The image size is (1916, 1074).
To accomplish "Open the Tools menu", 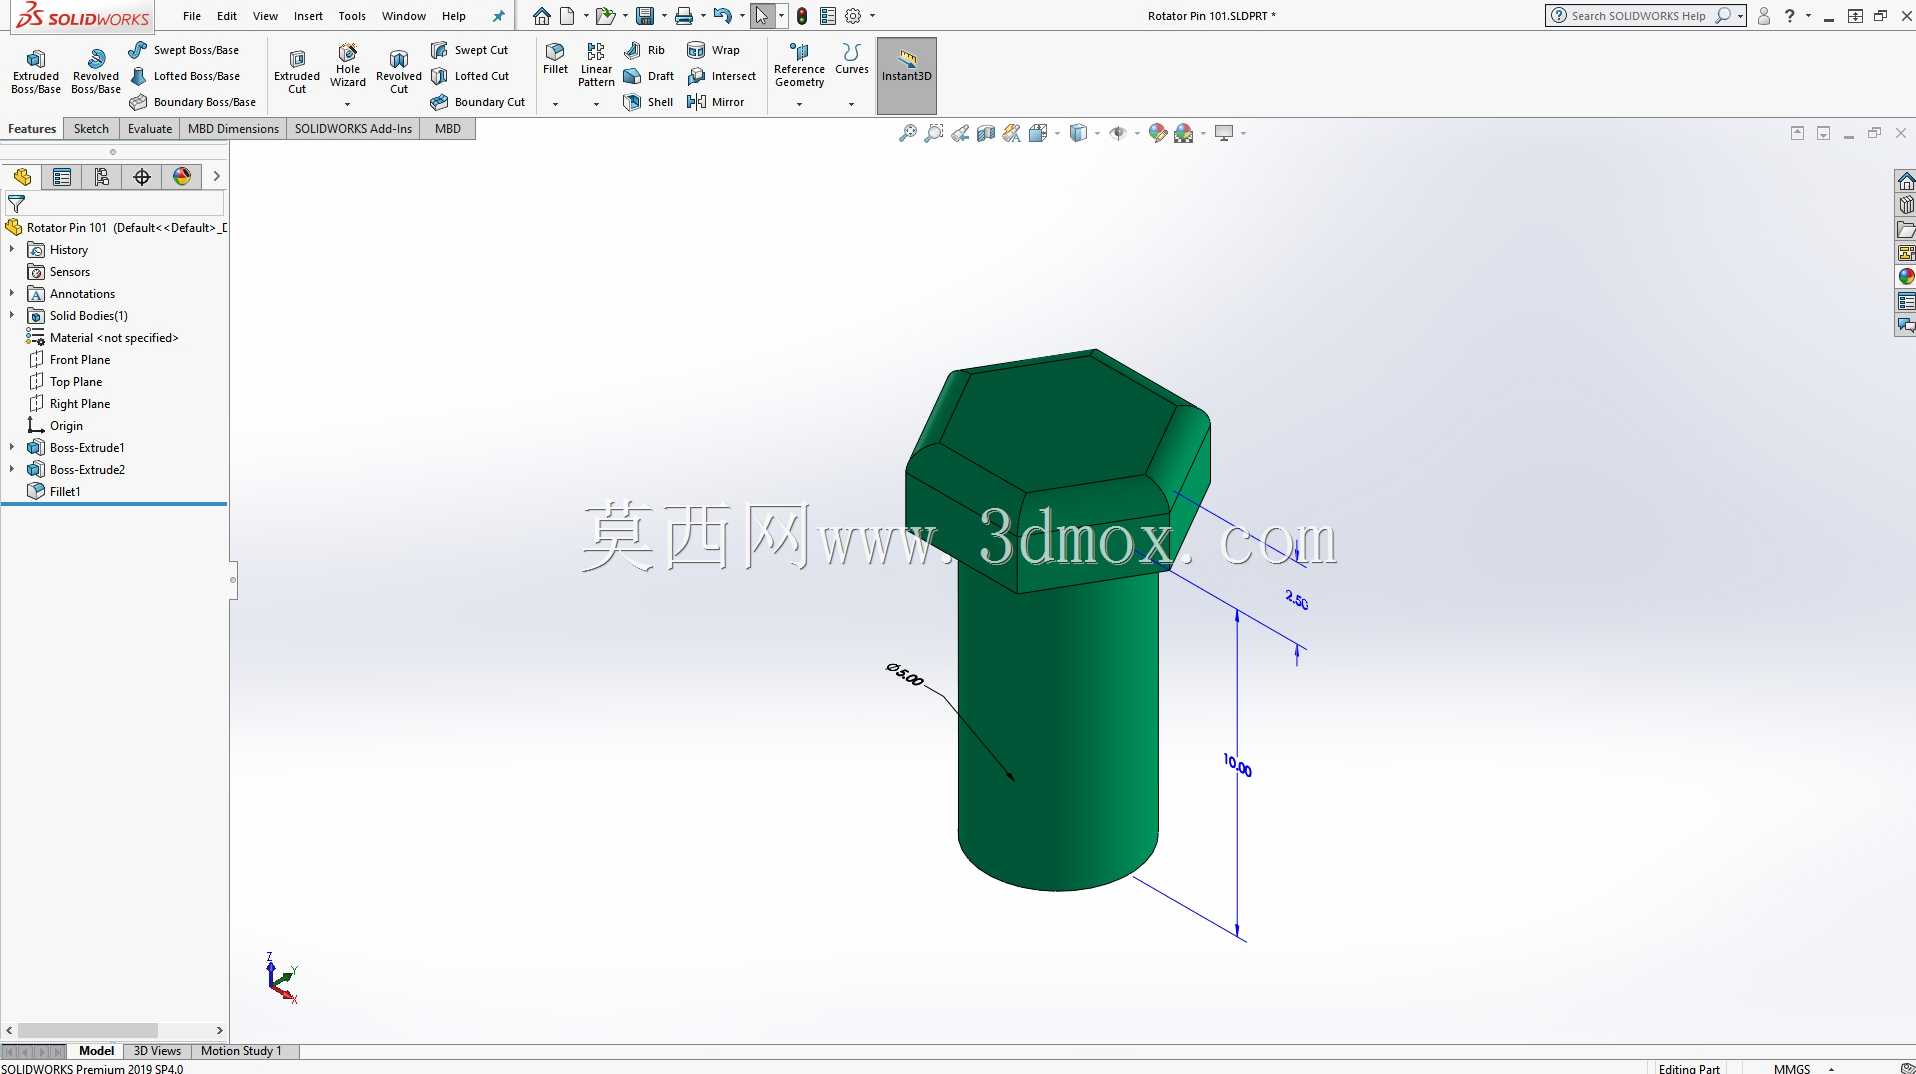I will [x=352, y=16].
